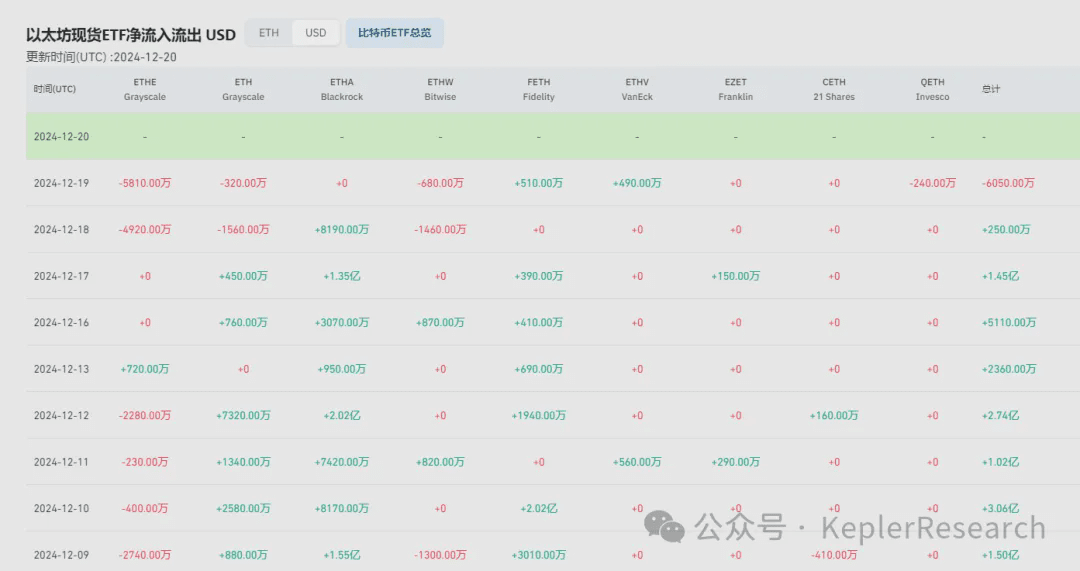Select the 2024-12-12 date cell
The image size is (1080, 571).
tap(61, 415)
